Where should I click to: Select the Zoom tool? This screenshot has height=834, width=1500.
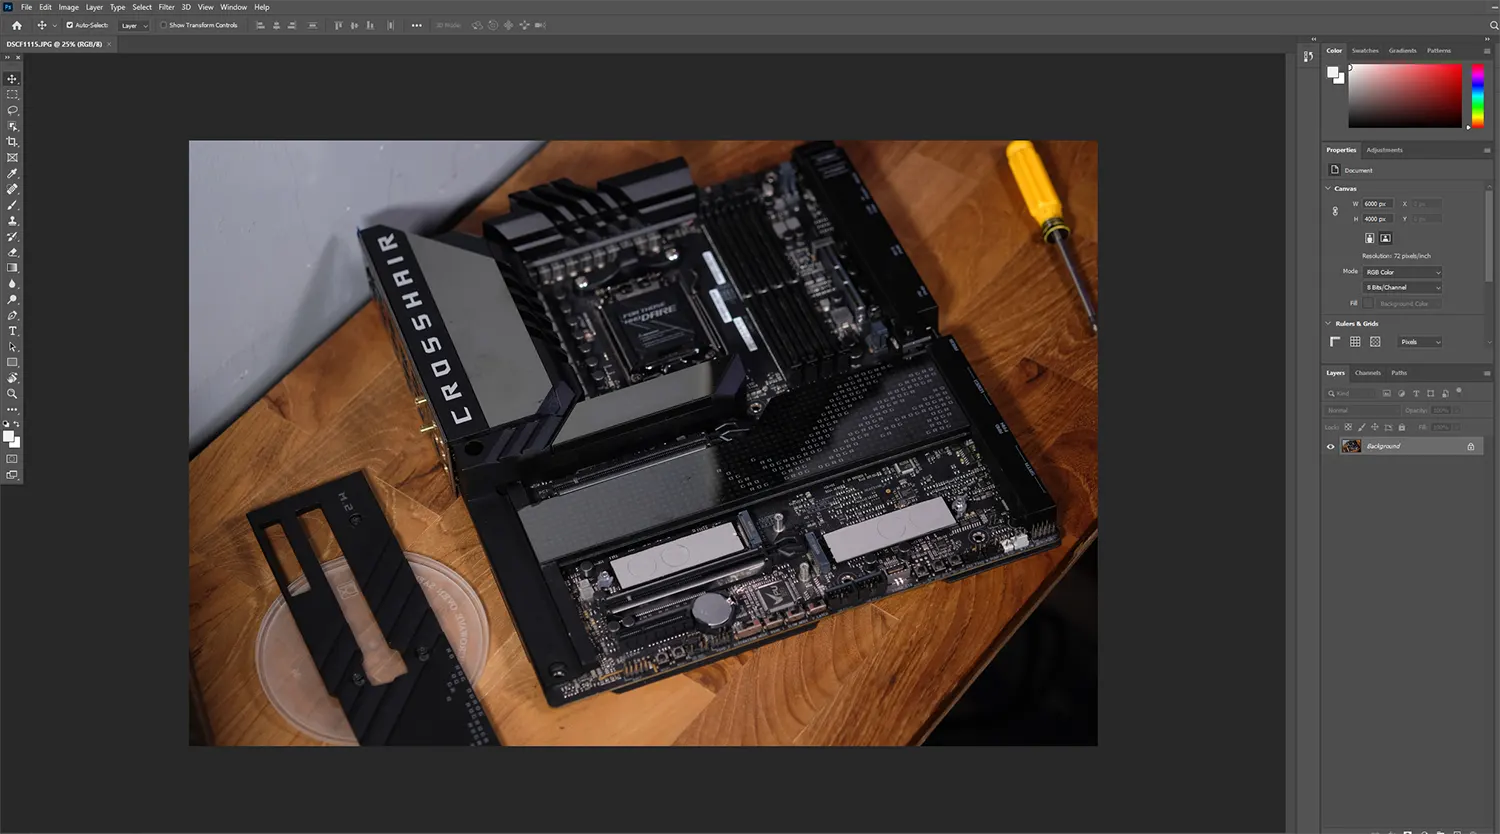(11, 394)
